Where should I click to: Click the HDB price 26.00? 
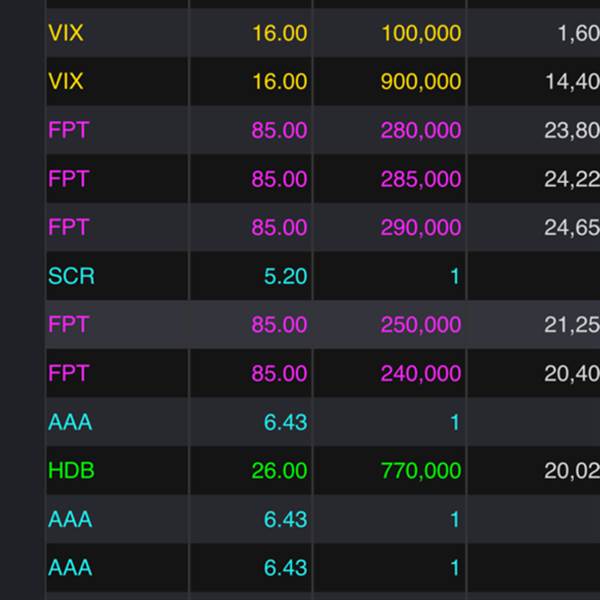pyautogui.click(x=279, y=470)
